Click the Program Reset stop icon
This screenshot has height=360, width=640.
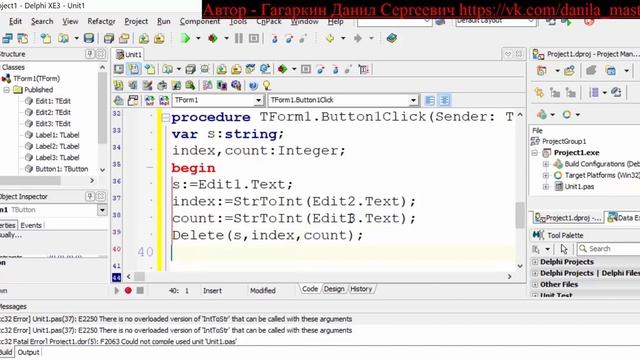coord(254,39)
